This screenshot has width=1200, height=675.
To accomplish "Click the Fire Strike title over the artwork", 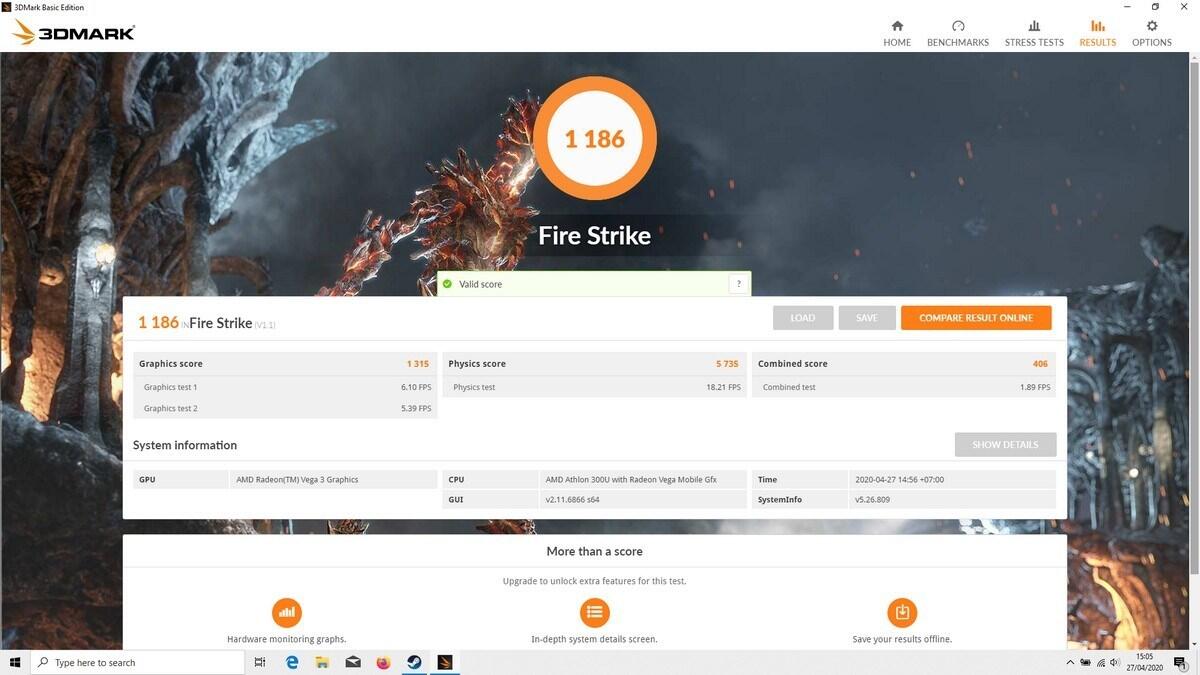I will point(595,236).
